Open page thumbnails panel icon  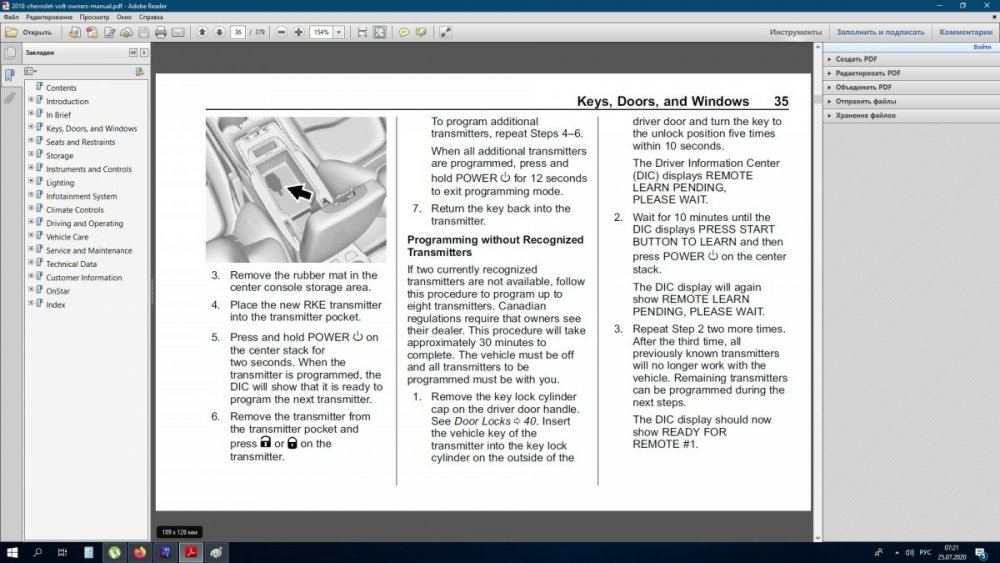click(10, 53)
